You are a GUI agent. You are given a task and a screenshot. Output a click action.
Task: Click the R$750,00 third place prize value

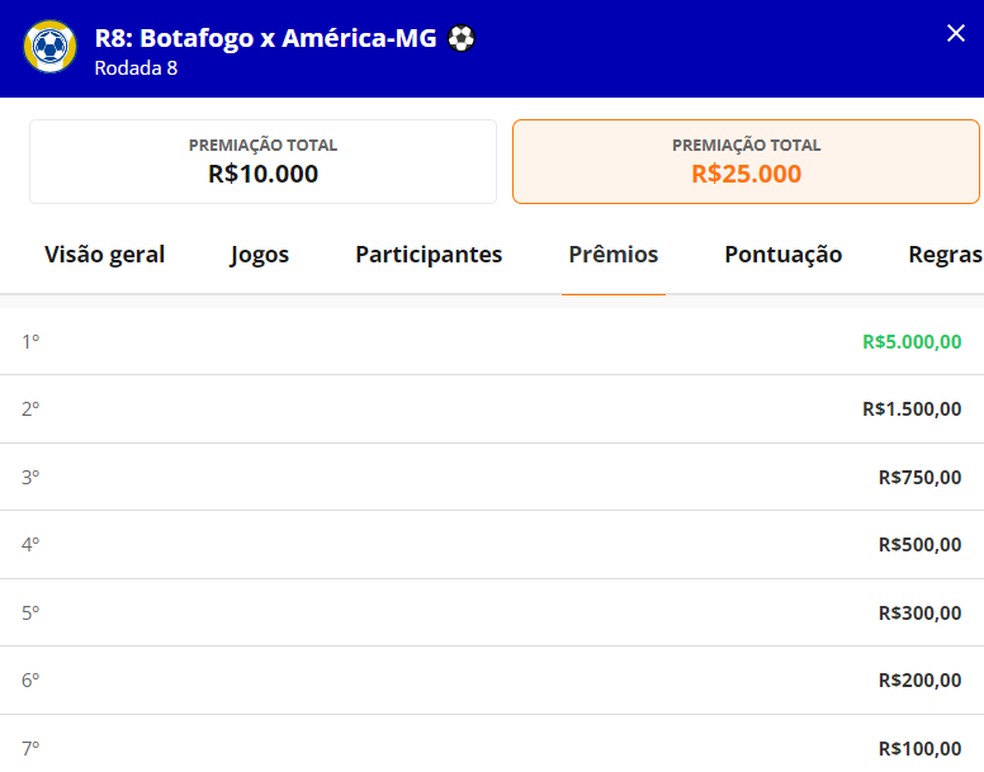917,477
